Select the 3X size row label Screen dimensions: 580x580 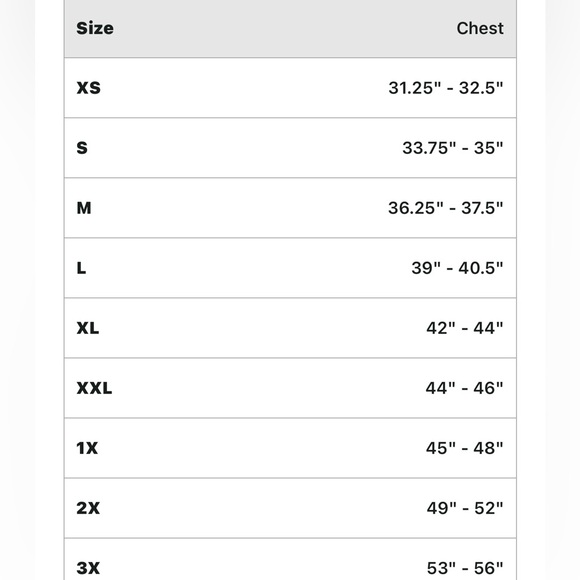pos(88,568)
